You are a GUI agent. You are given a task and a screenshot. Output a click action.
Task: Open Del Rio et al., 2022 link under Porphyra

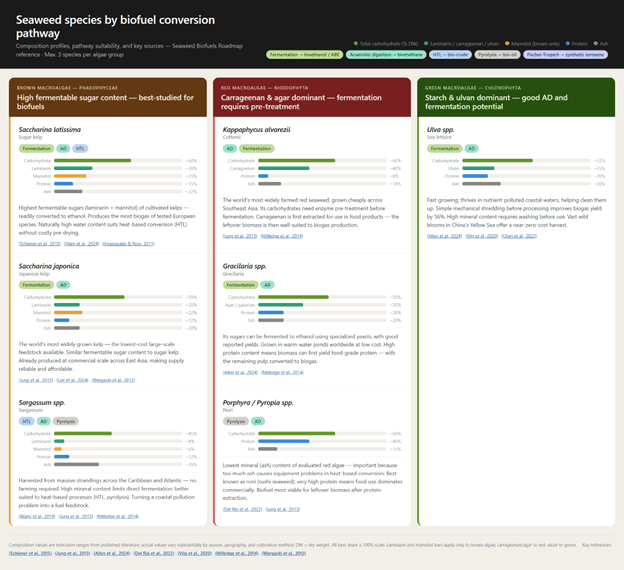pyautogui.click(x=242, y=509)
